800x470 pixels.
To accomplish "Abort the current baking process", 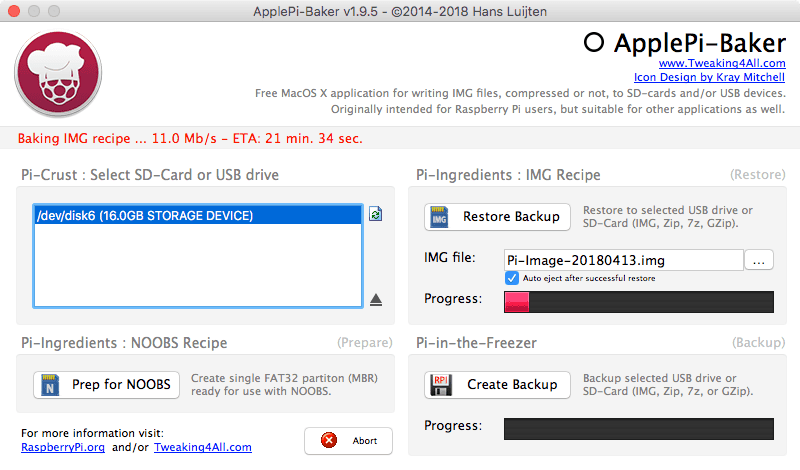I will [348, 441].
